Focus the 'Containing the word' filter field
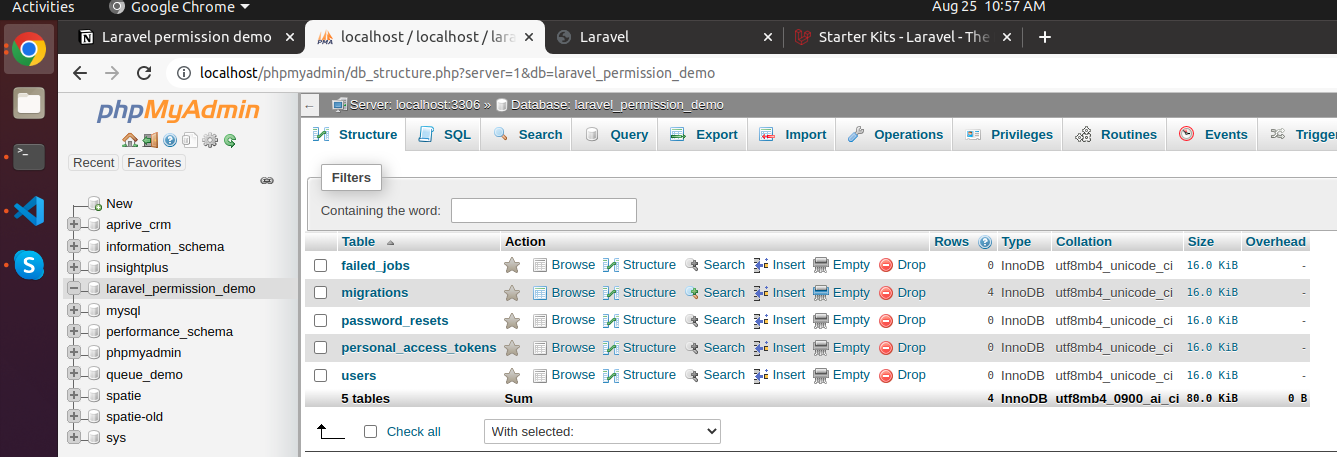Screen dimensions: 1337x457 click(544, 211)
